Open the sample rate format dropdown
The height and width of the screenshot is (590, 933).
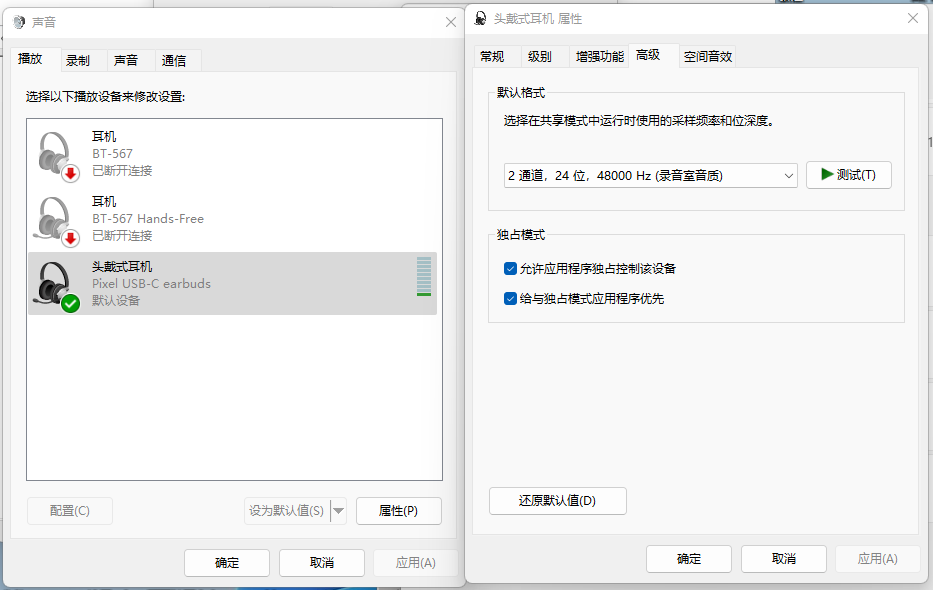pyautogui.click(x=650, y=175)
